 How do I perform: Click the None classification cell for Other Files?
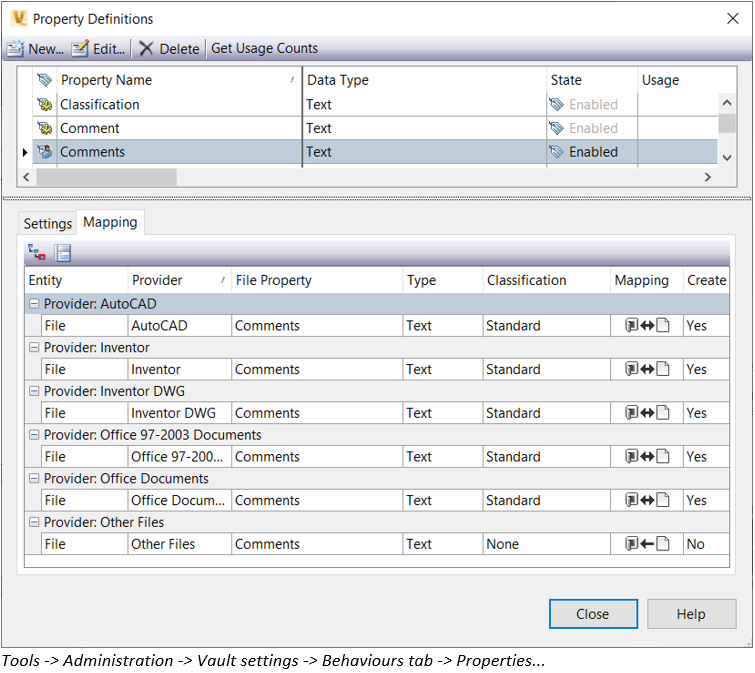pos(547,544)
